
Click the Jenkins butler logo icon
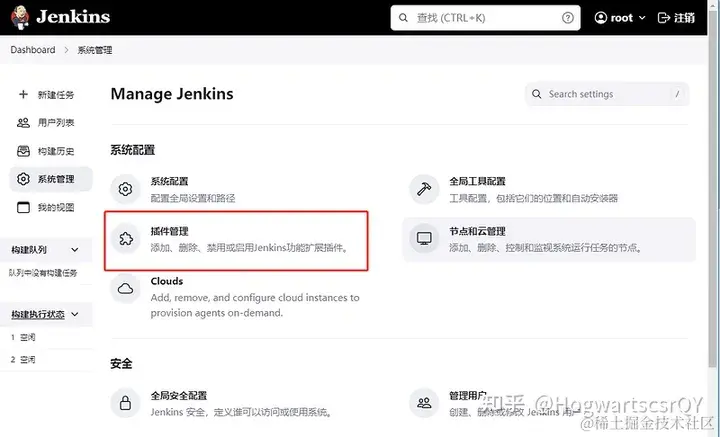[20, 17]
